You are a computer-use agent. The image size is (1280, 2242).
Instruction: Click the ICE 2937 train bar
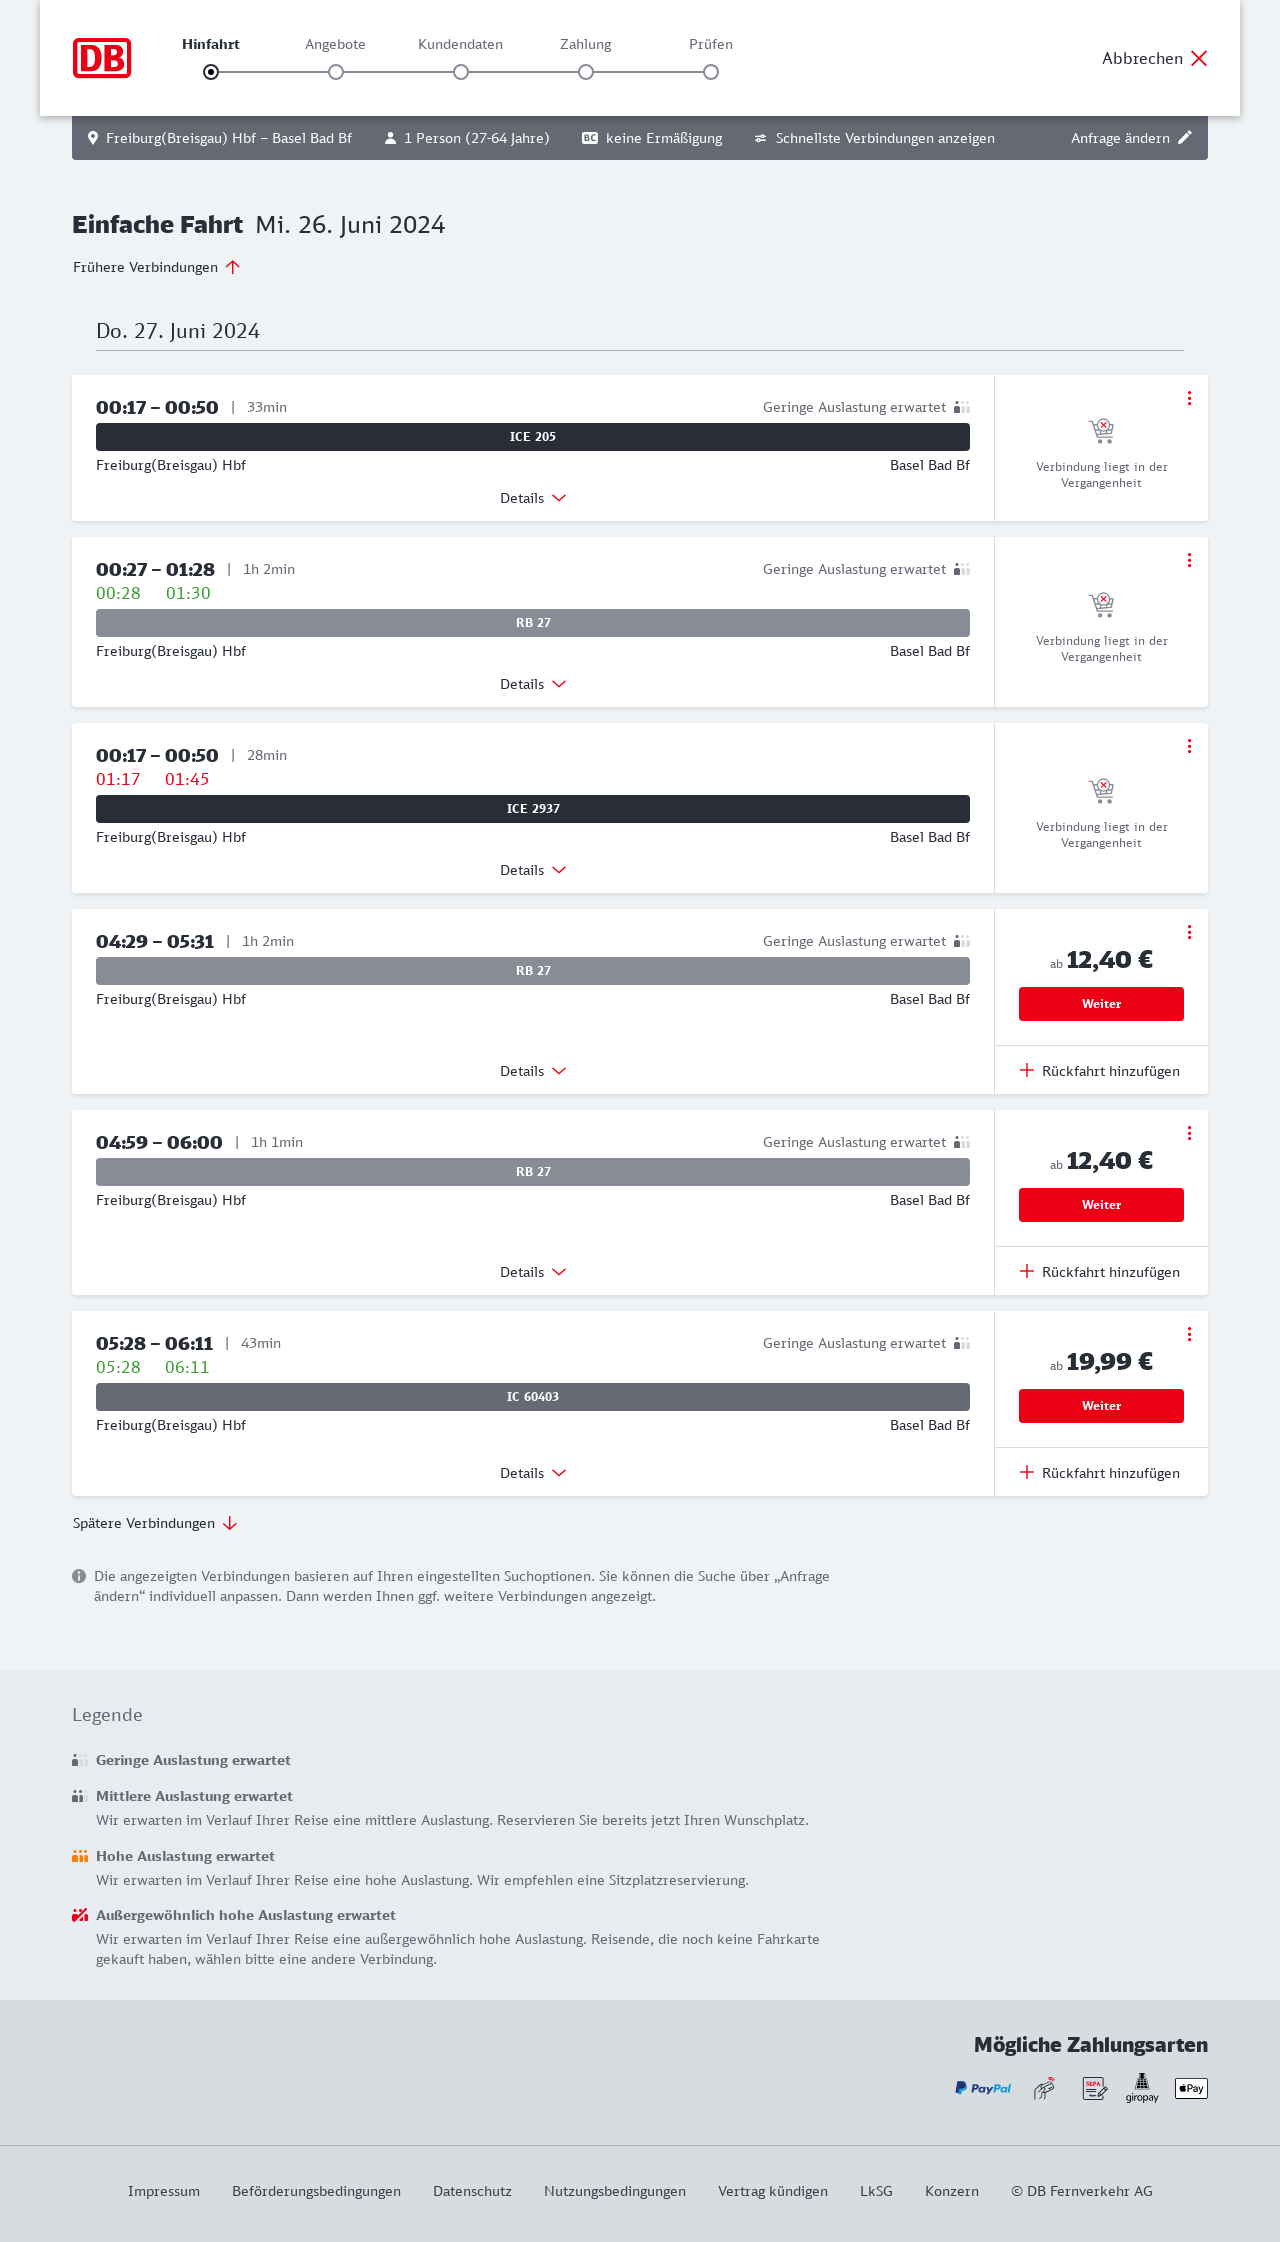(533, 809)
